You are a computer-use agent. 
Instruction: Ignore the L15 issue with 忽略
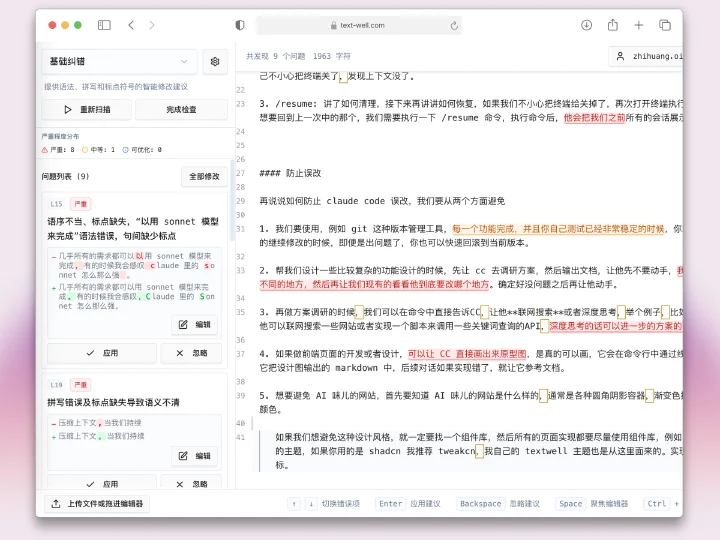tap(191, 353)
